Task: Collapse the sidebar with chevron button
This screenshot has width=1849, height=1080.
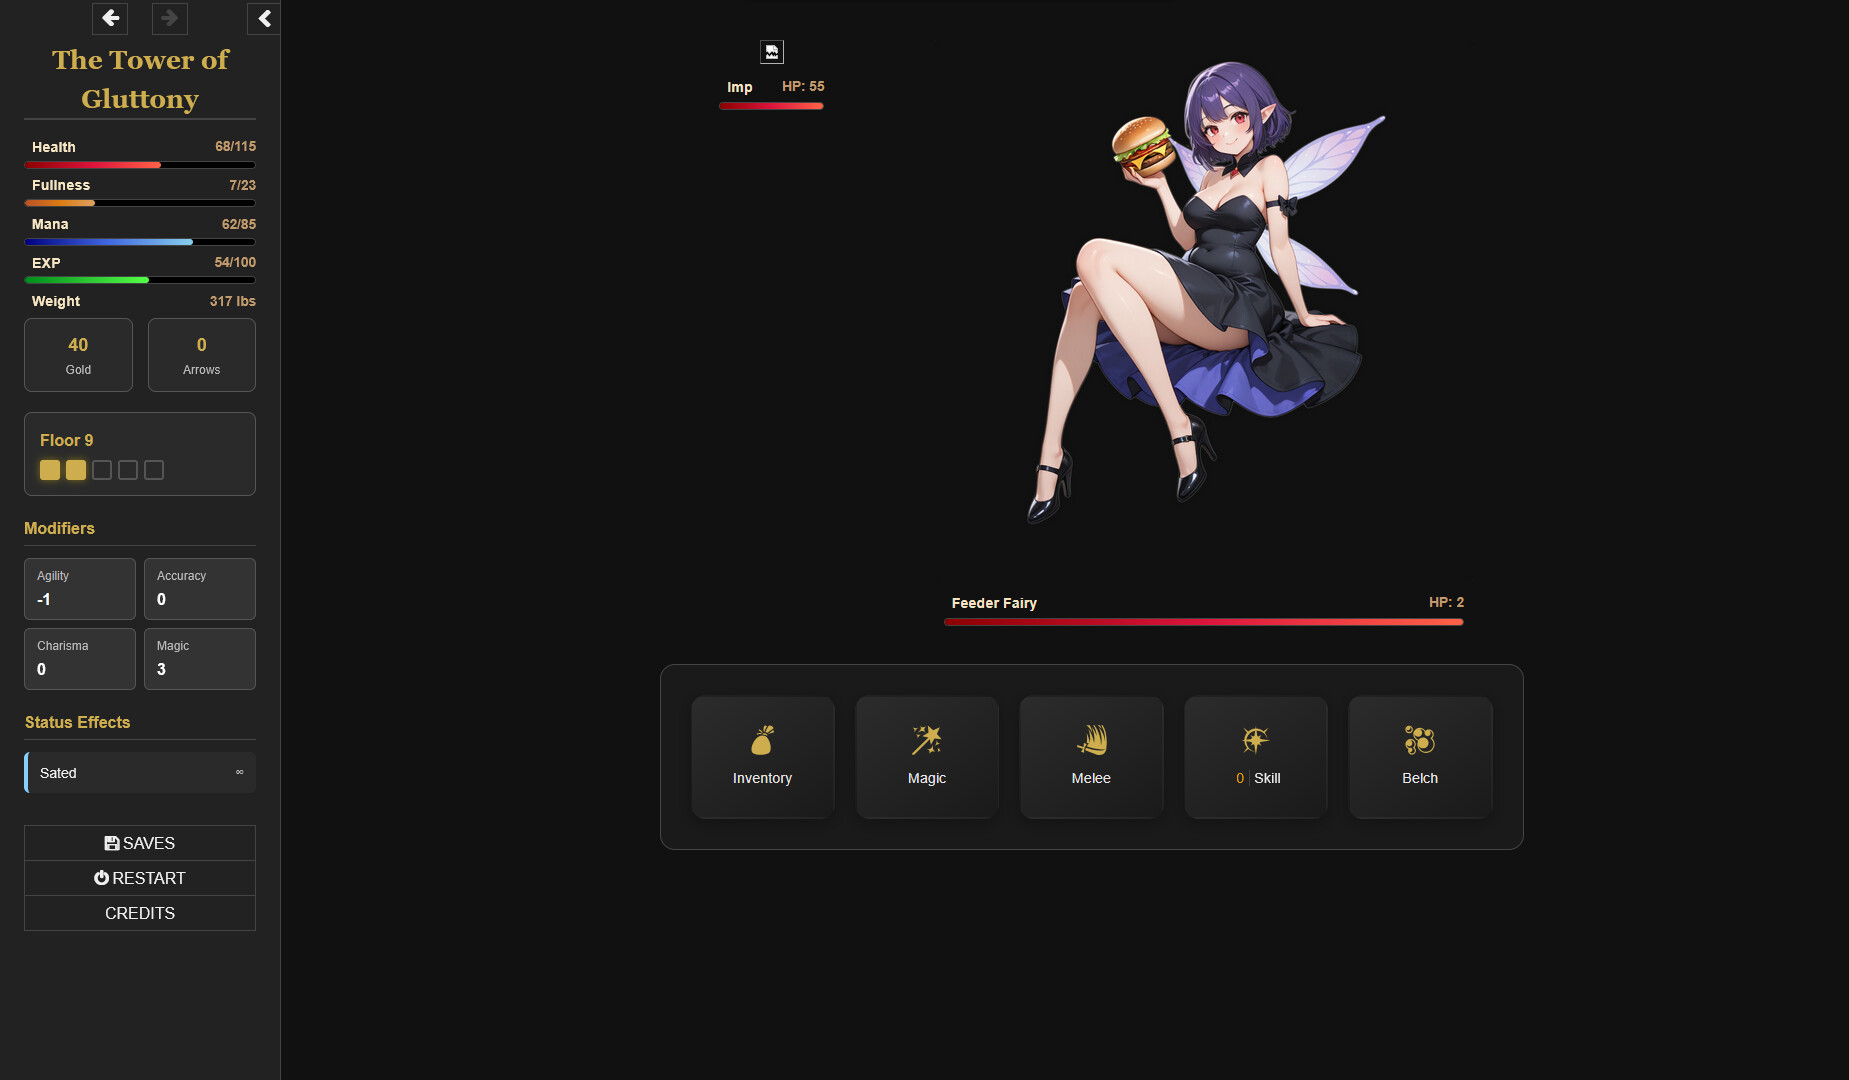Action: [264, 18]
